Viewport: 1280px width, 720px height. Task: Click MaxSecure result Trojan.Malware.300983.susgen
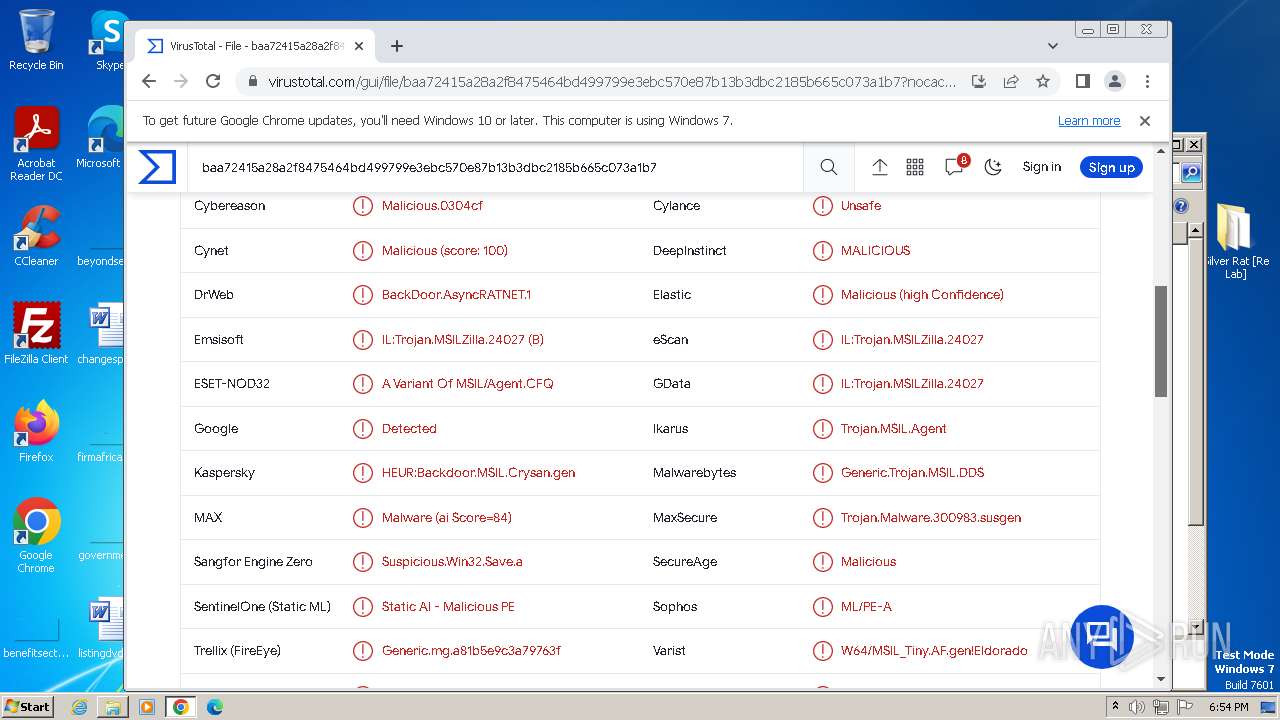click(x=931, y=518)
